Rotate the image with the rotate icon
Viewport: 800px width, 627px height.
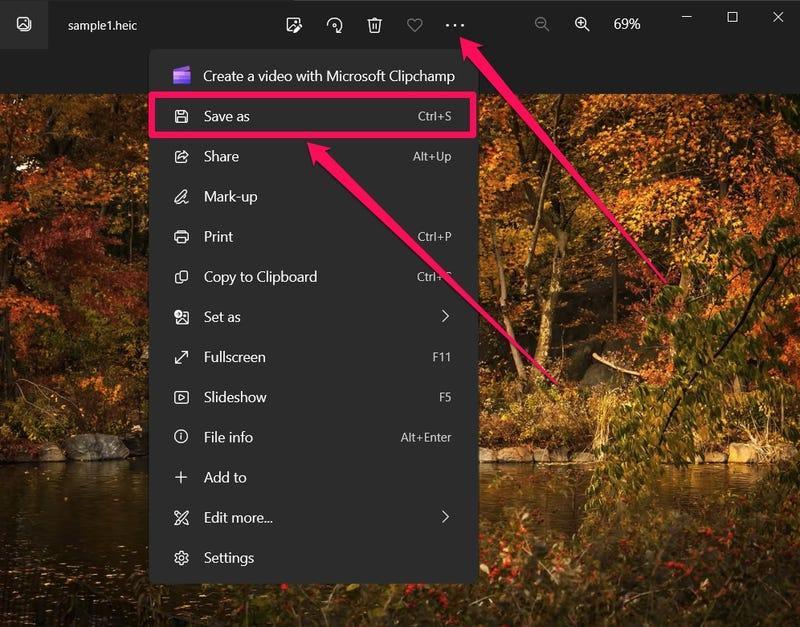(x=334, y=24)
